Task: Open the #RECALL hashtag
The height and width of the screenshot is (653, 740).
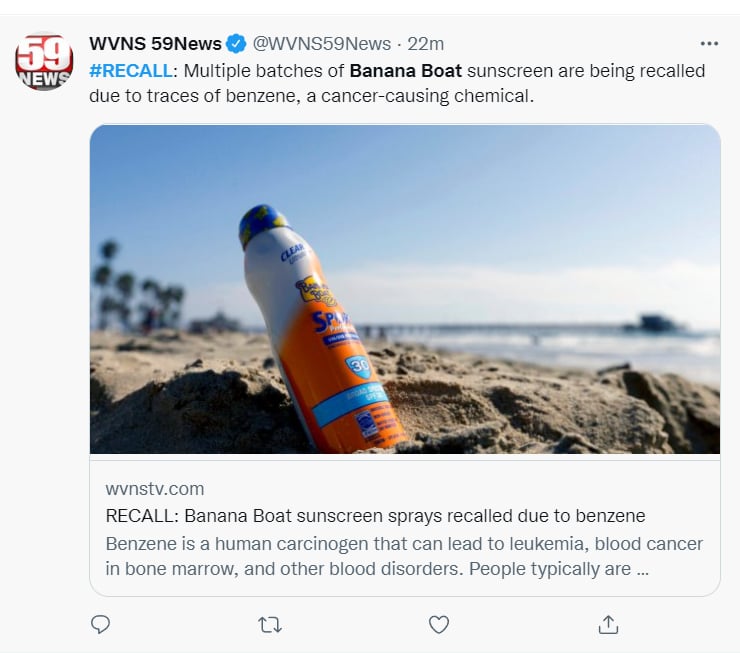Action: click(x=129, y=71)
